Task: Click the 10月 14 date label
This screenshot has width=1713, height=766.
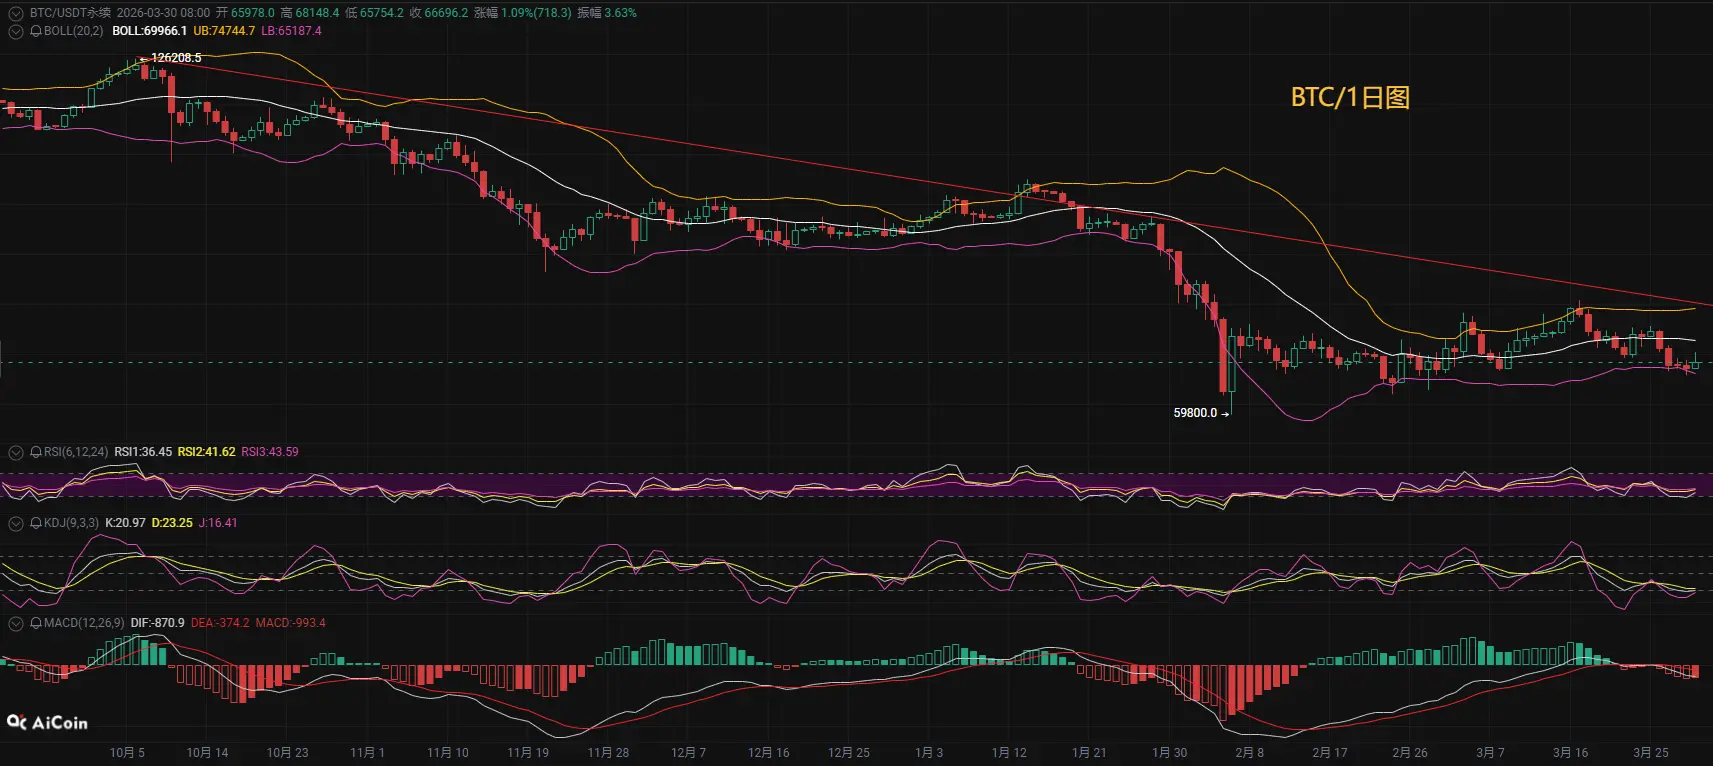Action: point(207,753)
